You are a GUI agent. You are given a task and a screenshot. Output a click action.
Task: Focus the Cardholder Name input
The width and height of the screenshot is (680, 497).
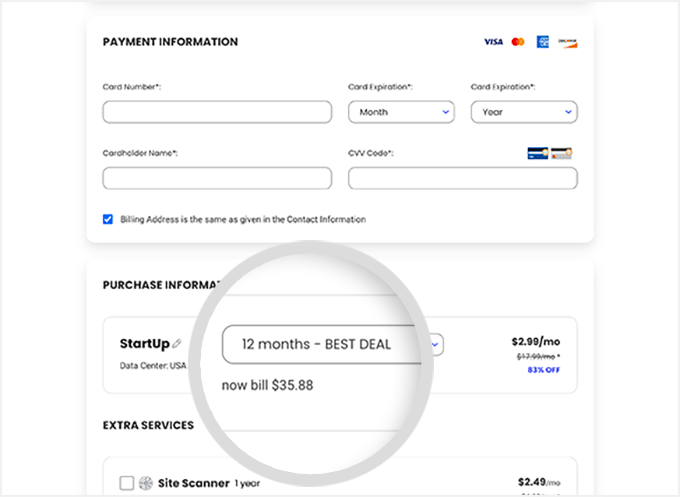coord(217,178)
